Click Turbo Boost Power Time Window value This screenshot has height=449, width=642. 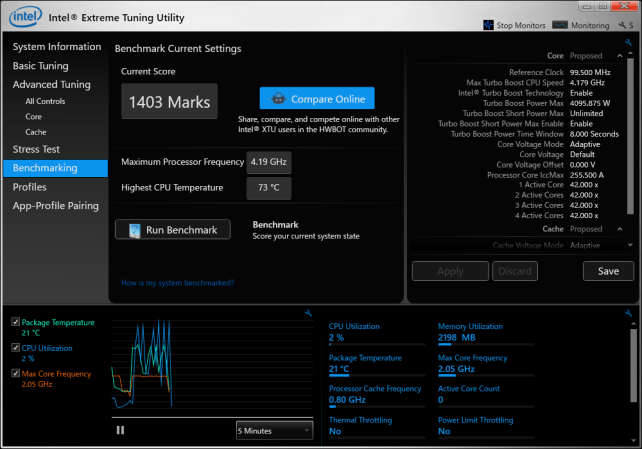point(594,134)
